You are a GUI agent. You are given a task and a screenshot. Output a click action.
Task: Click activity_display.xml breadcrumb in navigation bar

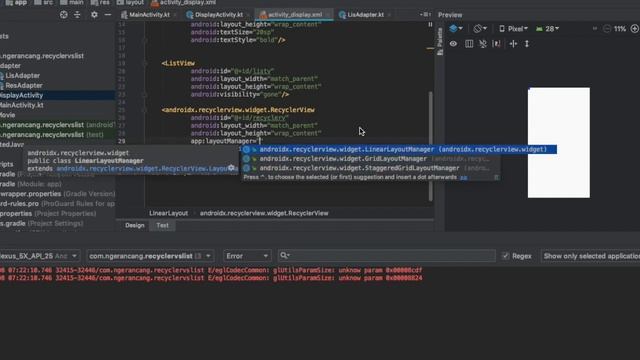(184, 2)
